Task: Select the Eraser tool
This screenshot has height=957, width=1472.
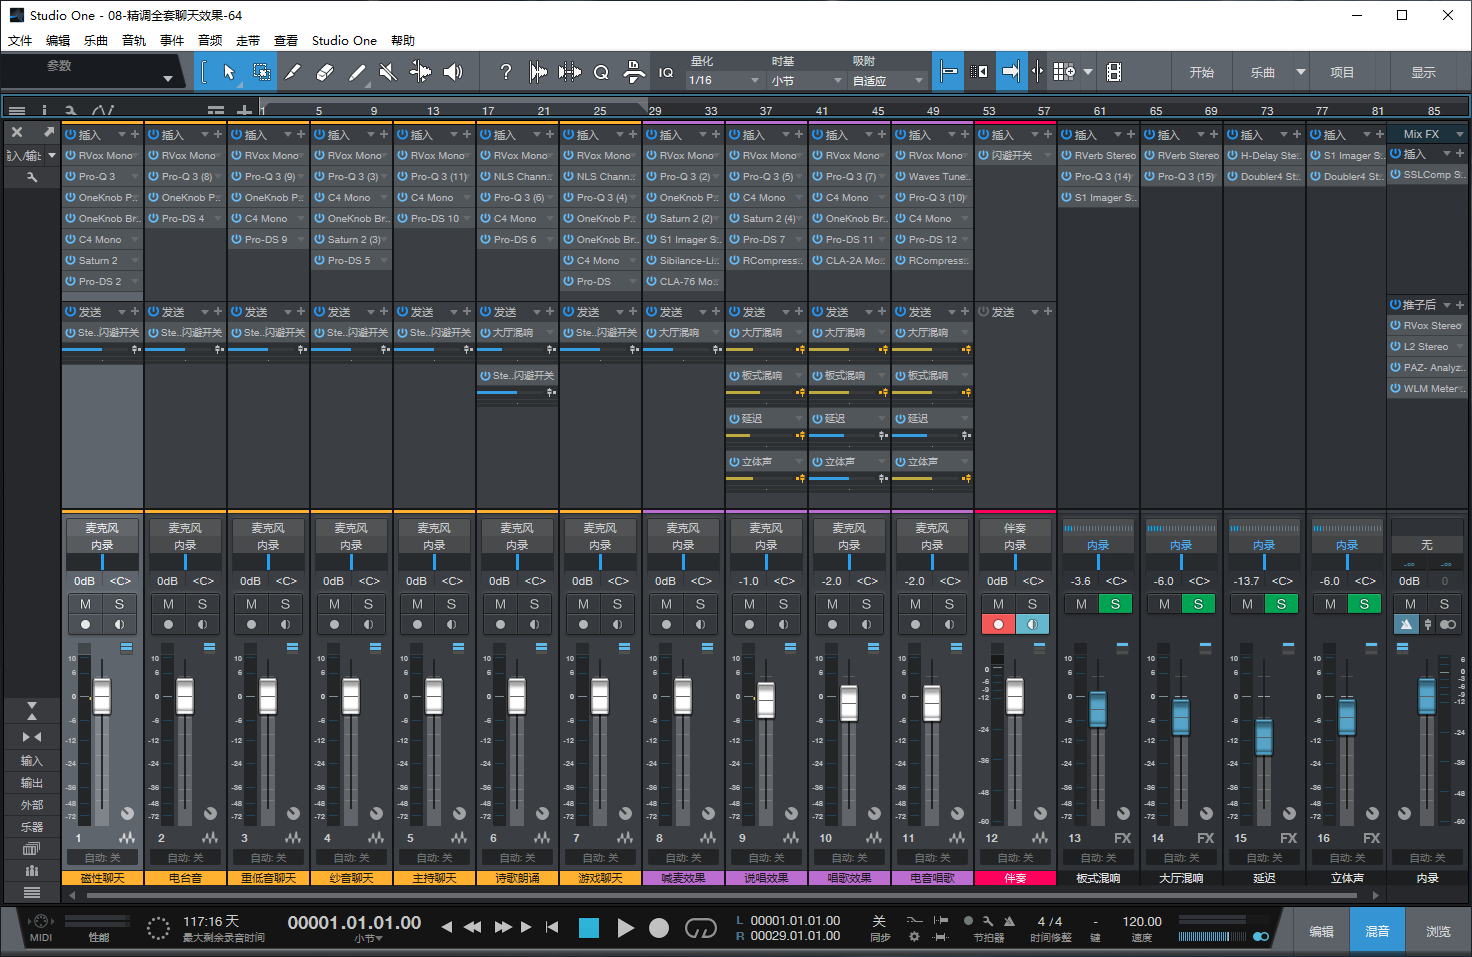Action: [322, 71]
